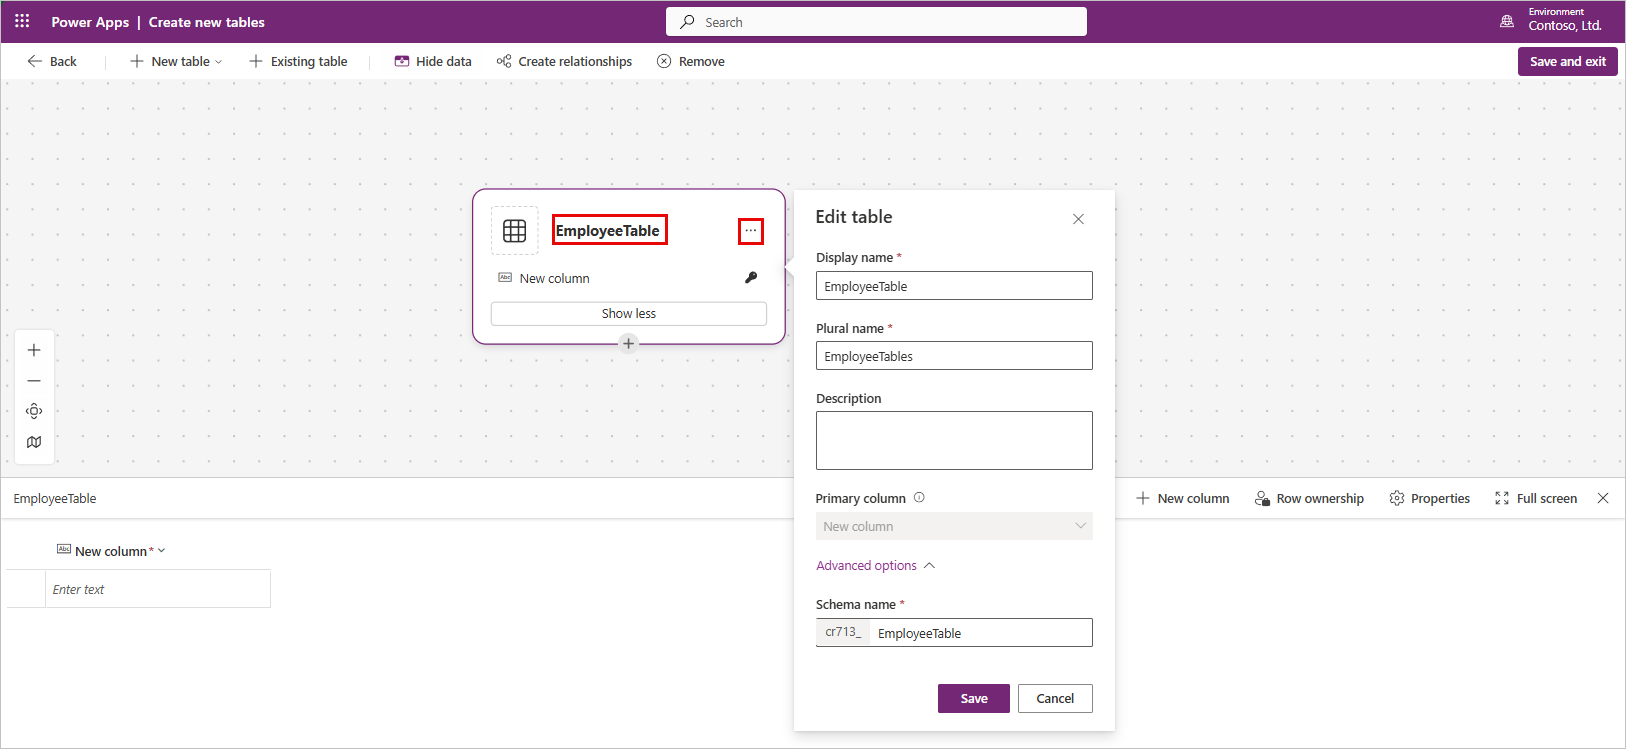Zoom out on the canvas
The width and height of the screenshot is (1626, 749).
(x=34, y=381)
